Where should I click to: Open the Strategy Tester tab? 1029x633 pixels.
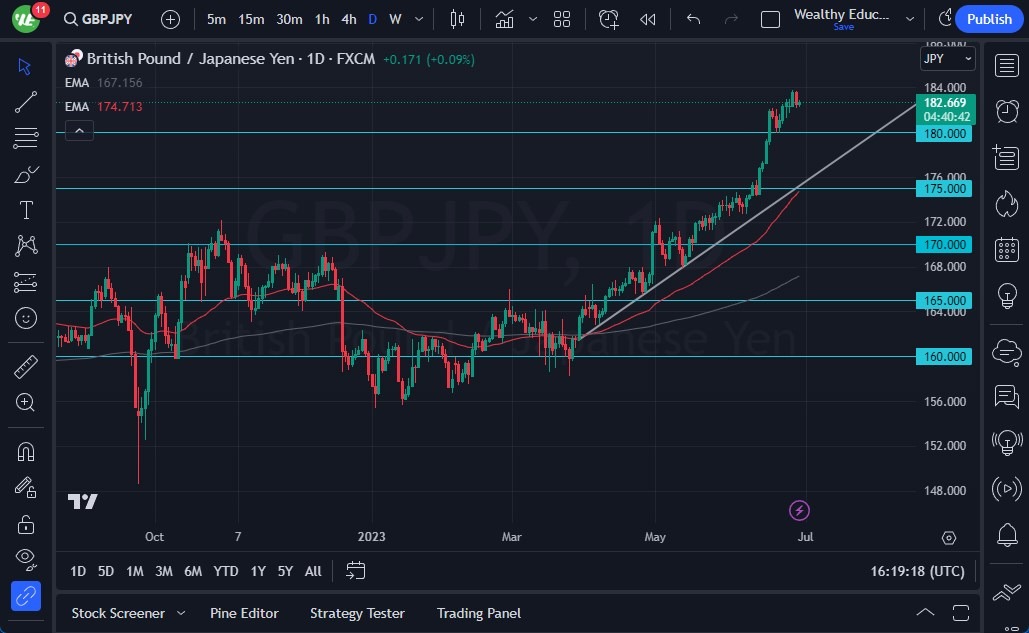coord(357,613)
